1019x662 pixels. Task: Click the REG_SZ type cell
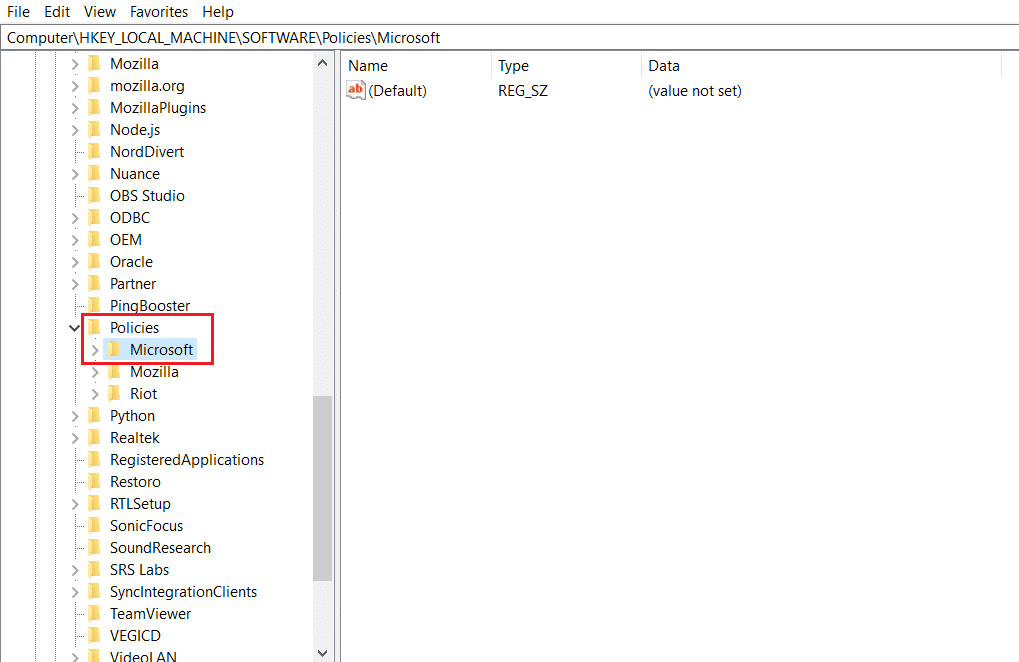pos(523,91)
